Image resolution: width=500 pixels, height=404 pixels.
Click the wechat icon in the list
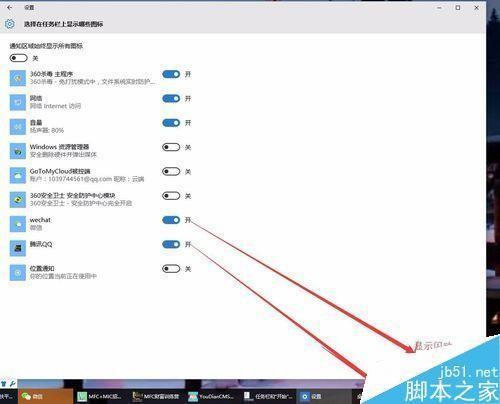18,224
